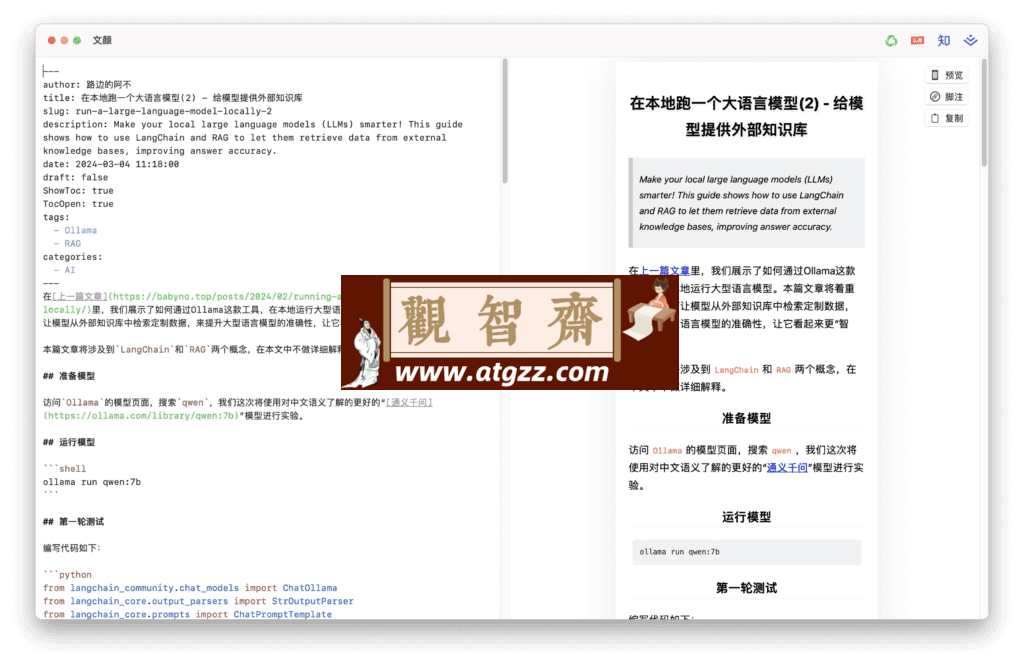Click the 'title: 在本地跑一个大语言模型(2)' line in editor
Viewport: 1024px width, 666px height.
(172, 98)
